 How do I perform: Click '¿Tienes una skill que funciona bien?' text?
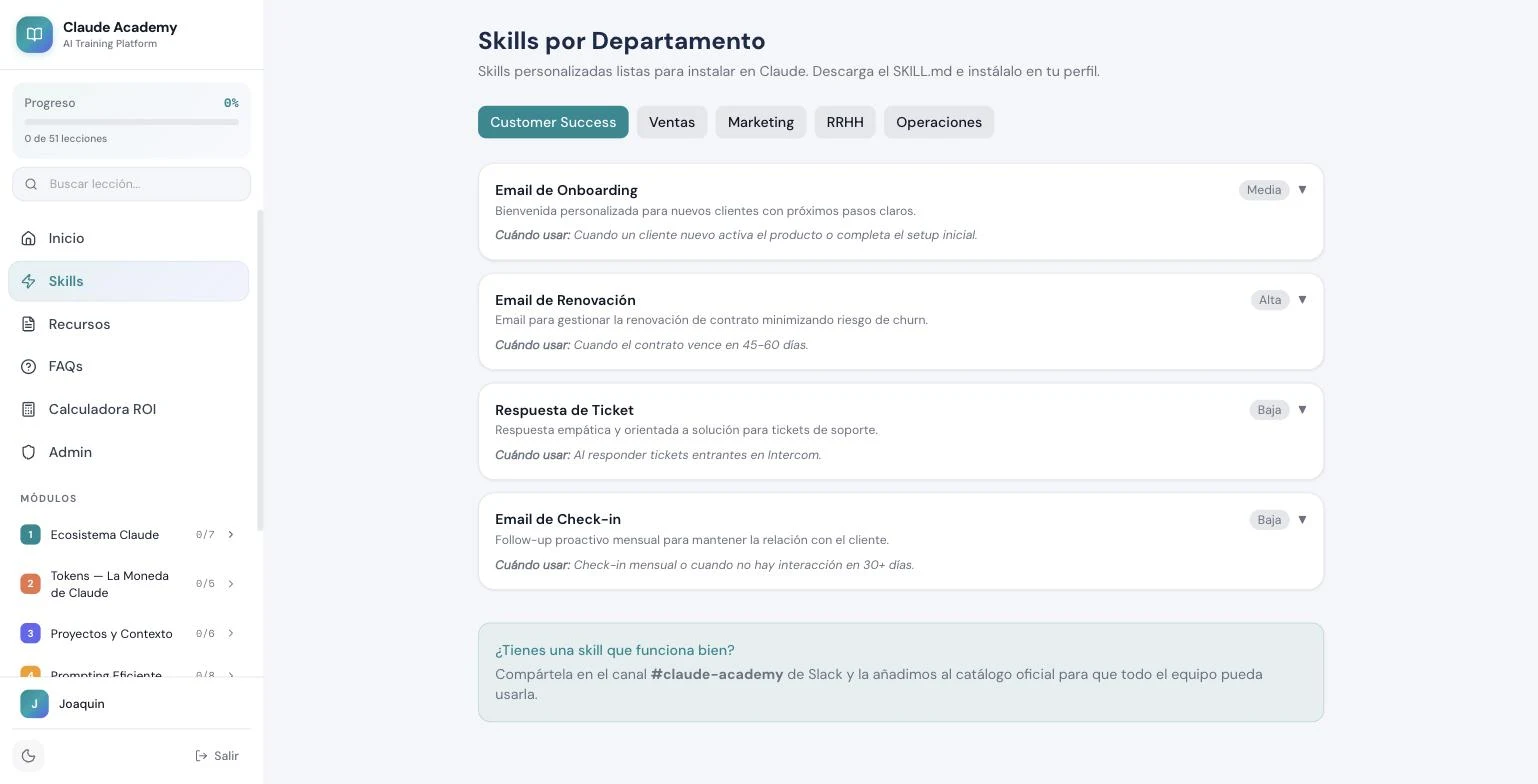(615, 650)
